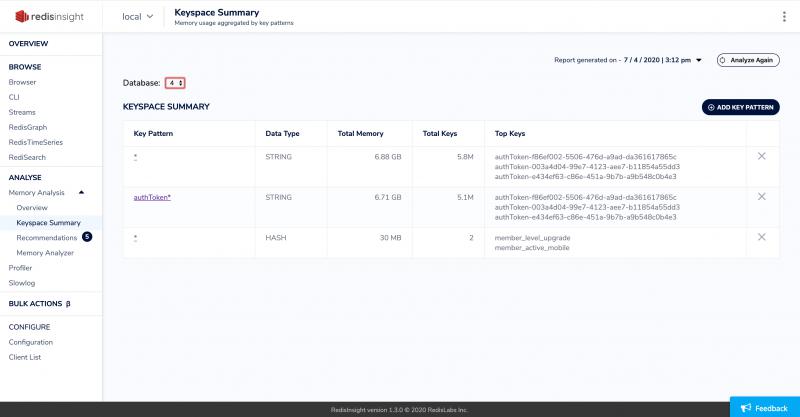The width and height of the screenshot is (800, 417).
Task: Open the * pattern in HASH row
Action: pyautogui.click(x=135, y=238)
